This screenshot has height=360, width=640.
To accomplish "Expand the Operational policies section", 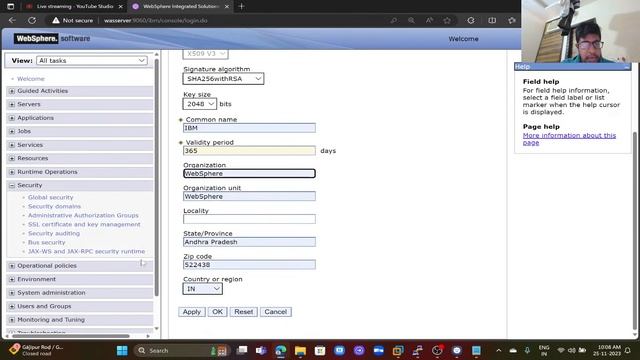I will pyautogui.click(x=12, y=266).
